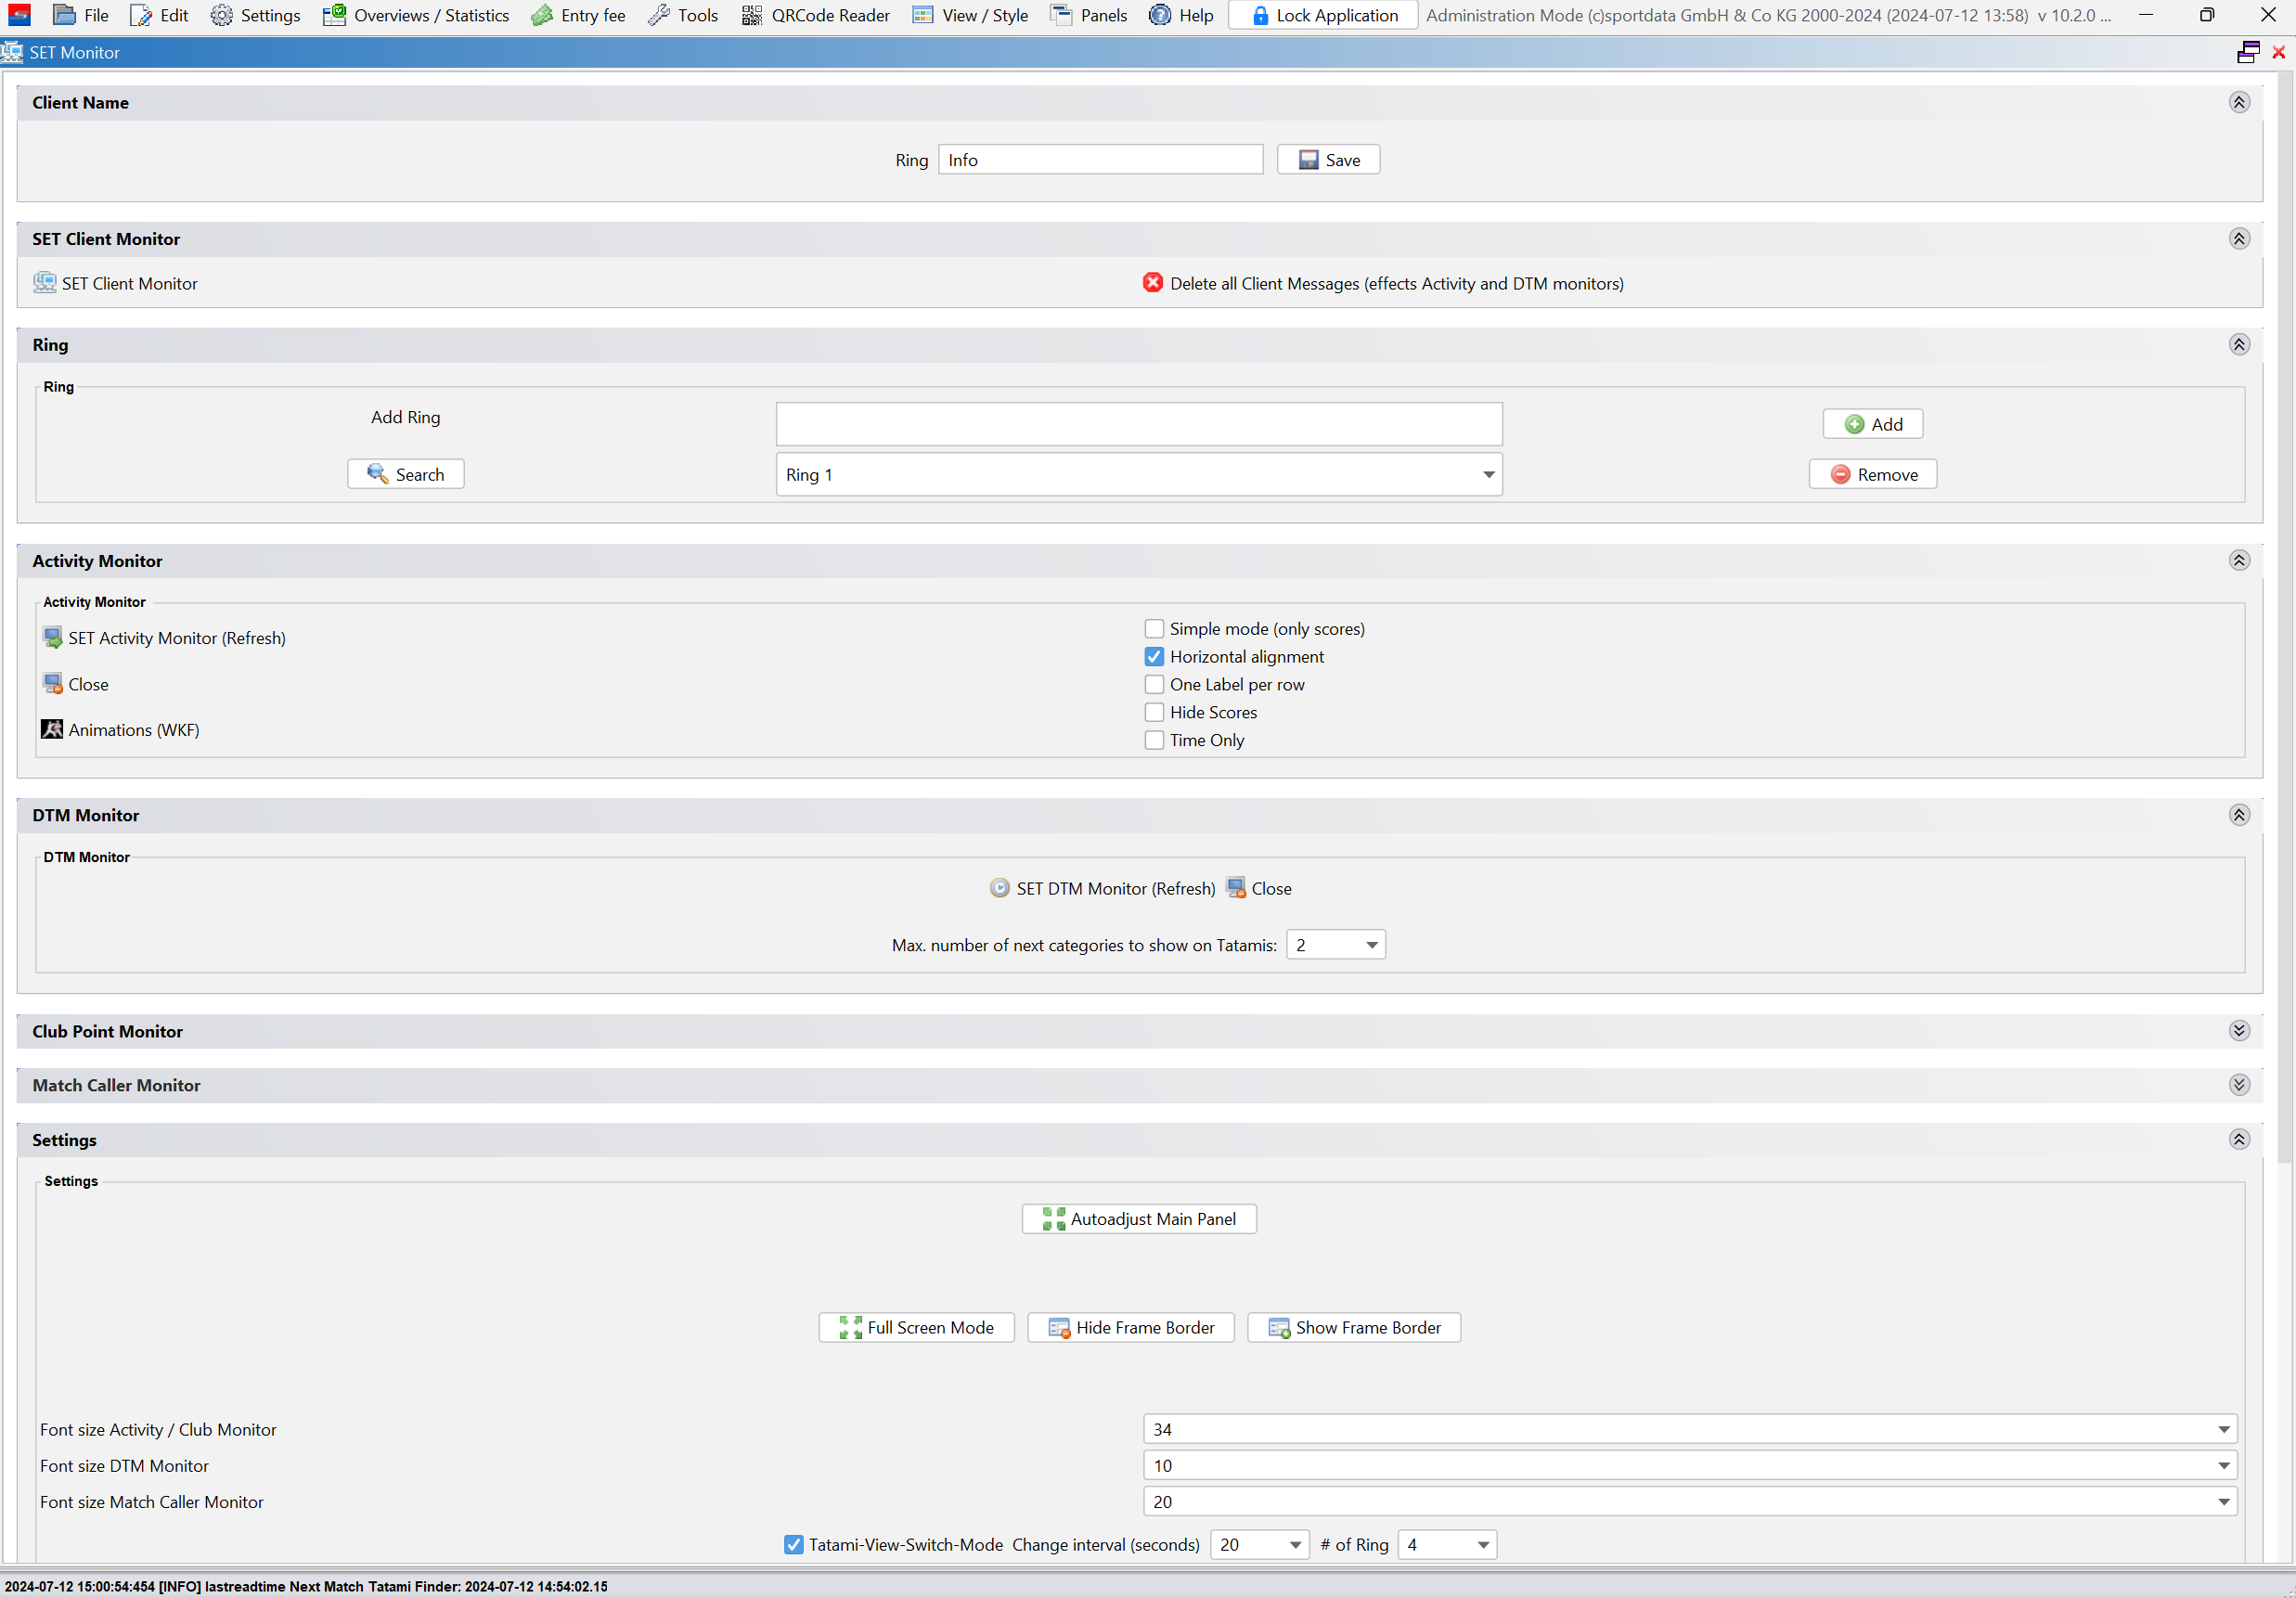Image resolution: width=2296 pixels, height=1598 pixels.
Task: Open the Ring 1 dropdown list
Action: (1488, 475)
